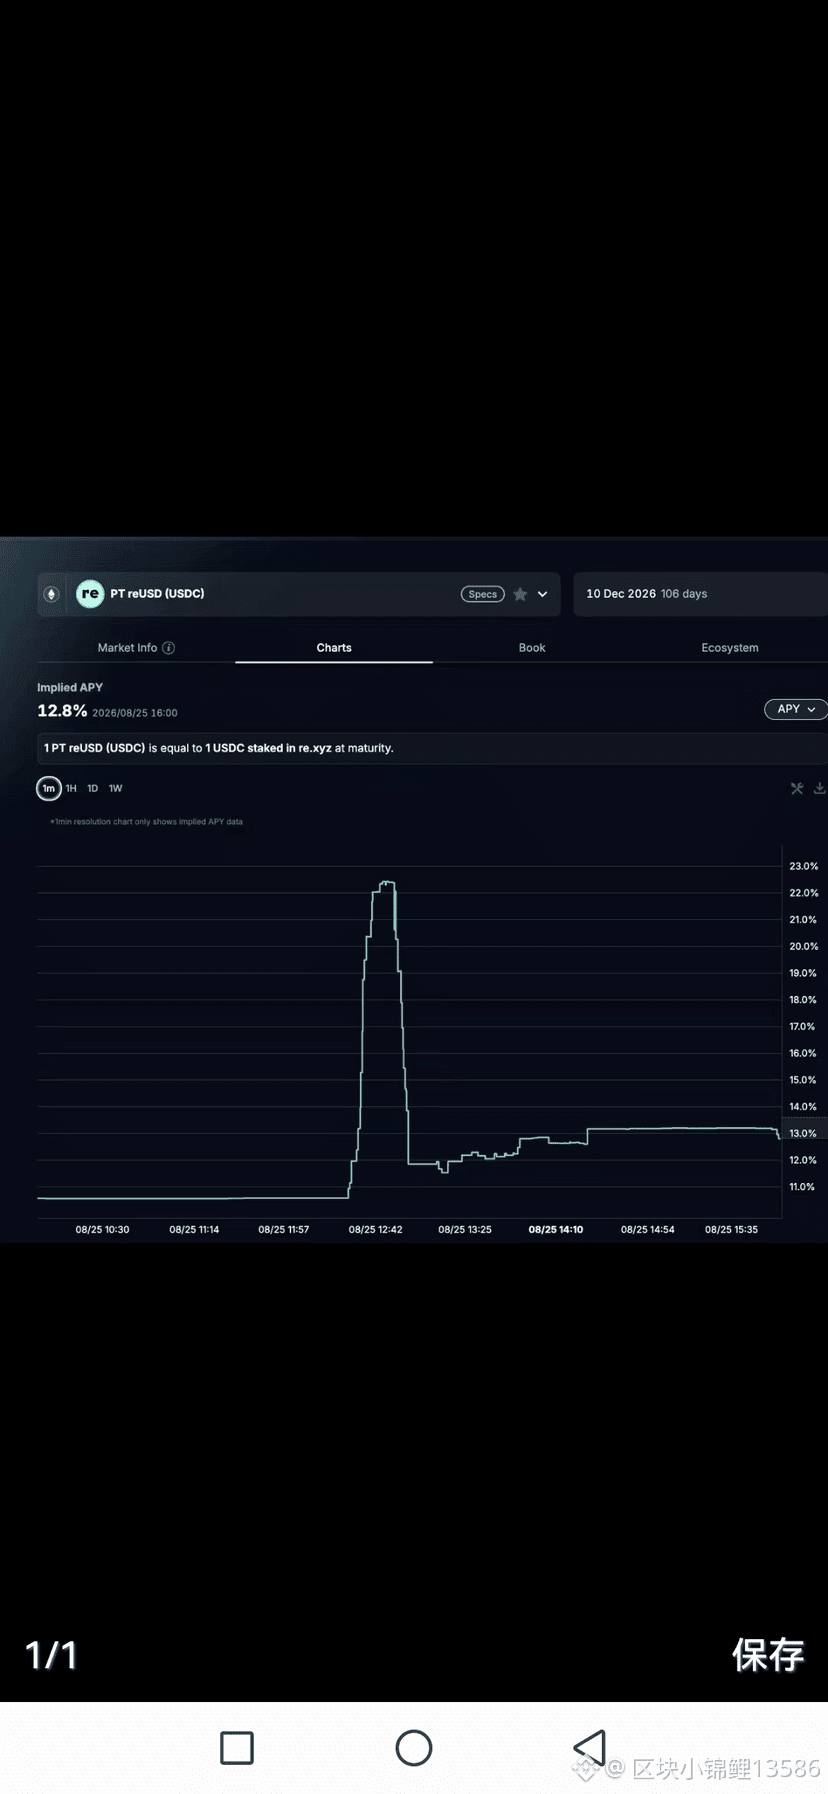Click the 08/25 12:42 axis label
The image size is (828, 1794).
pos(375,1230)
